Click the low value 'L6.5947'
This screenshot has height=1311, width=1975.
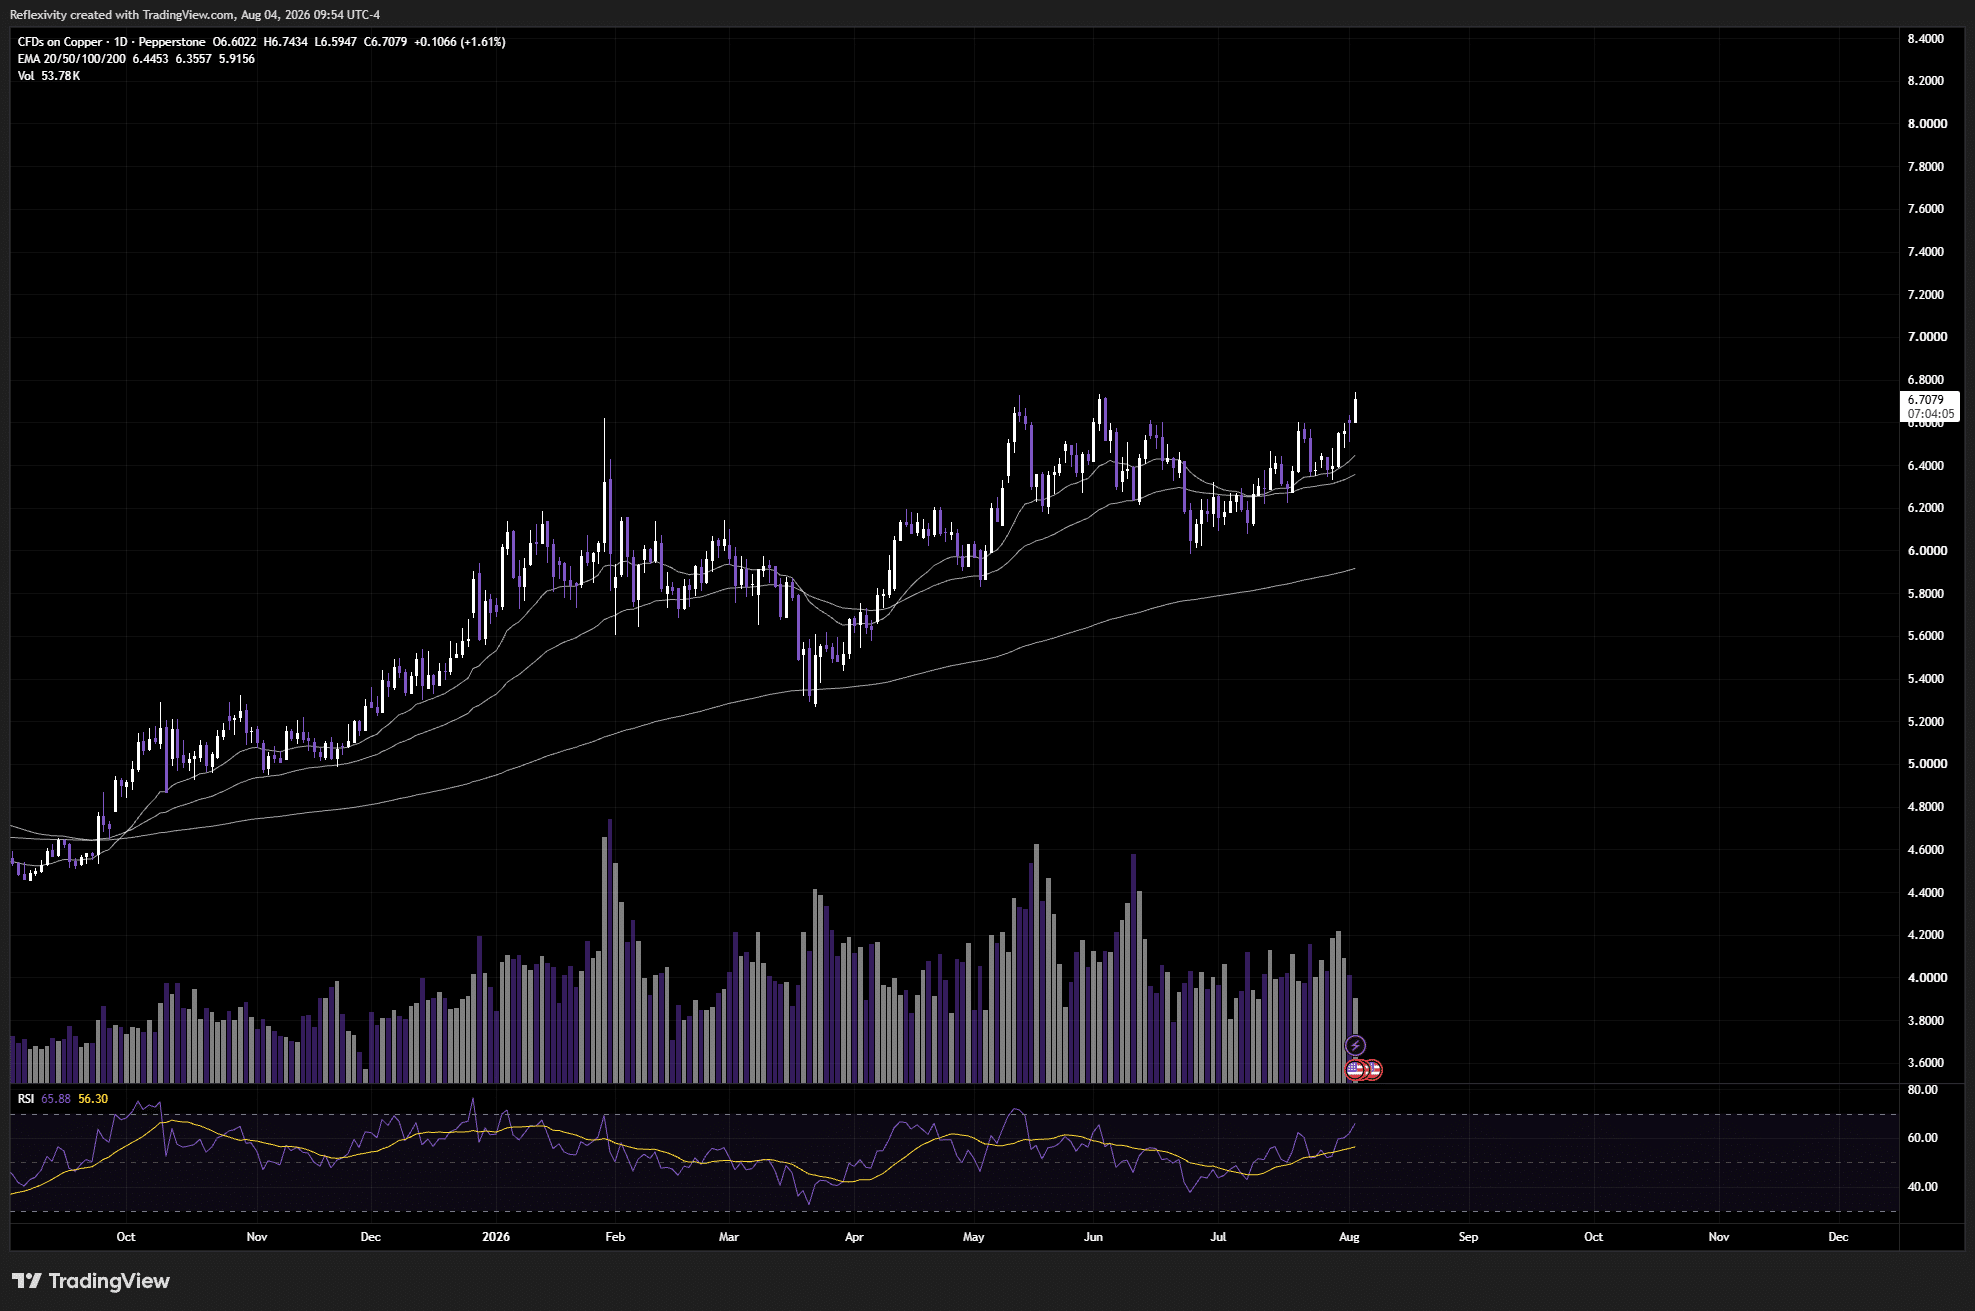pos(335,42)
